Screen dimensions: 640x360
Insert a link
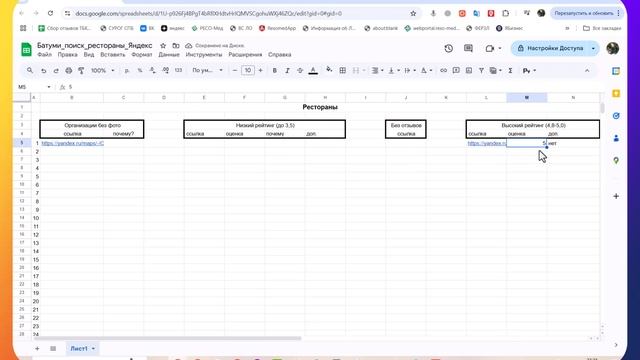coord(443,71)
